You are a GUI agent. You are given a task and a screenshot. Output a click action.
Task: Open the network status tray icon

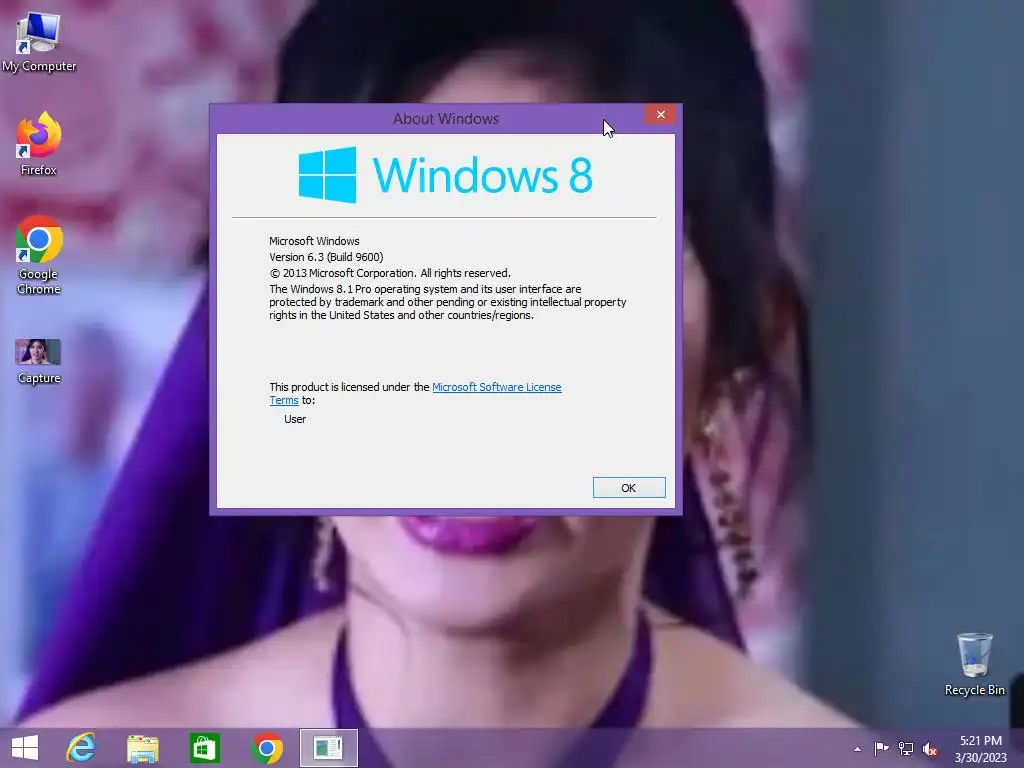point(906,748)
